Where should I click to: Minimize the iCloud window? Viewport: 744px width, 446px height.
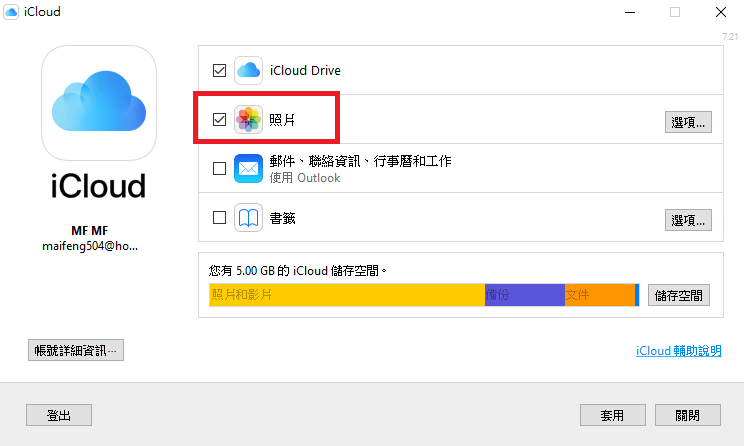point(630,12)
